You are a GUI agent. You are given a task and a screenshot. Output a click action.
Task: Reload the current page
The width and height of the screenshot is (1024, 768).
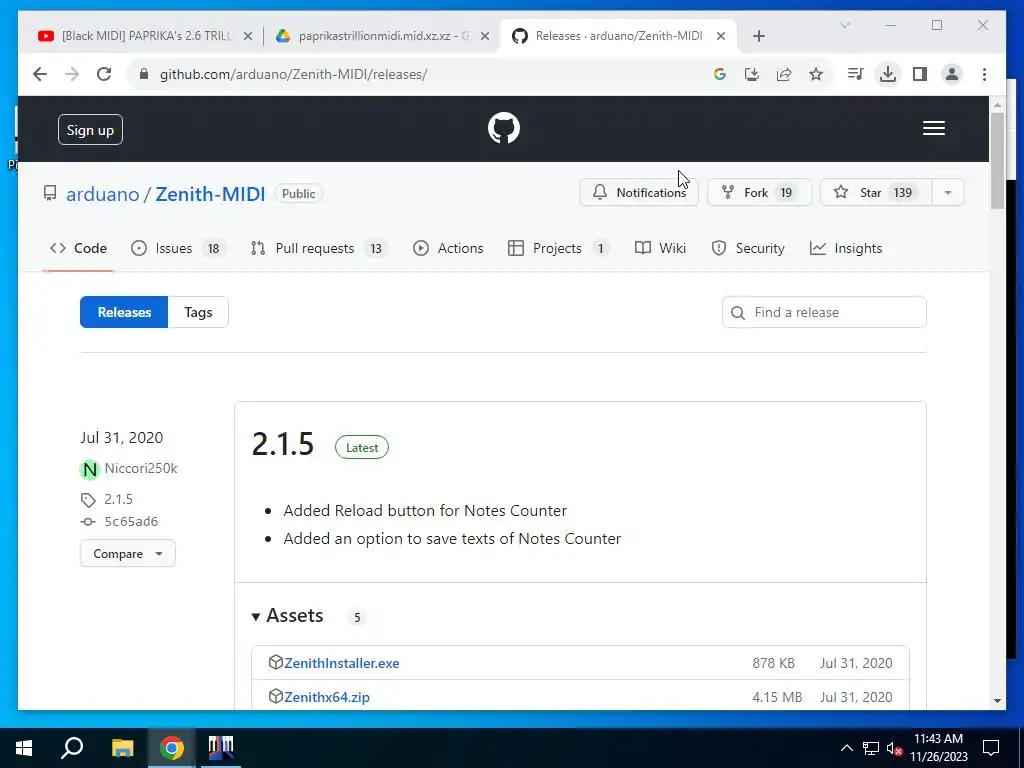click(104, 74)
